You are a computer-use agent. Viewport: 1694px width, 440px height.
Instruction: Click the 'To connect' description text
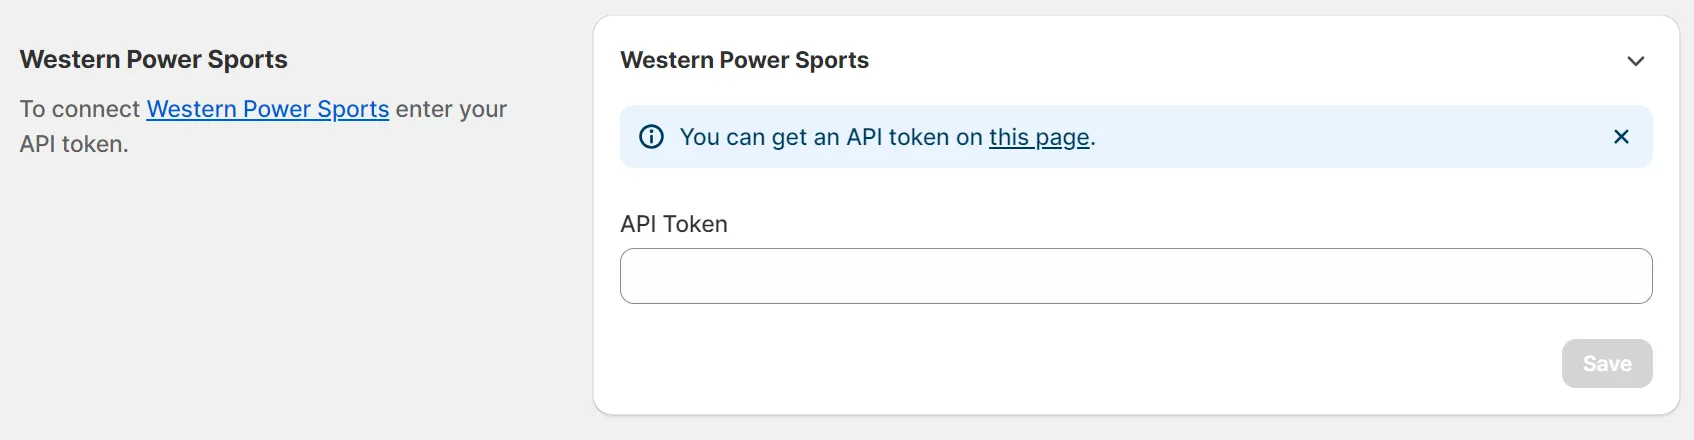(80, 109)
